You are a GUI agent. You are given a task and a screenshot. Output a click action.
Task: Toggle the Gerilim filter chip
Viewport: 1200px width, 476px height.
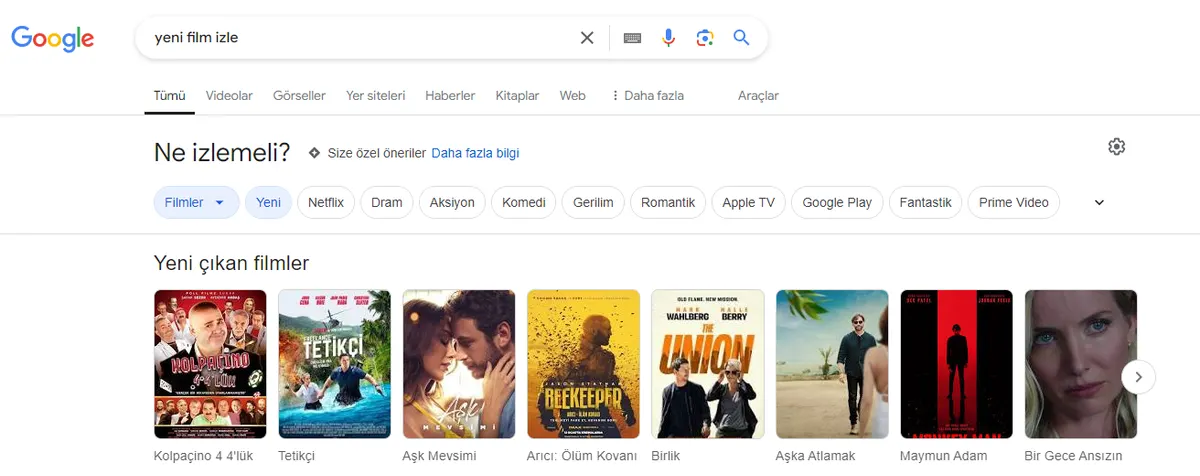coord(593,202)
